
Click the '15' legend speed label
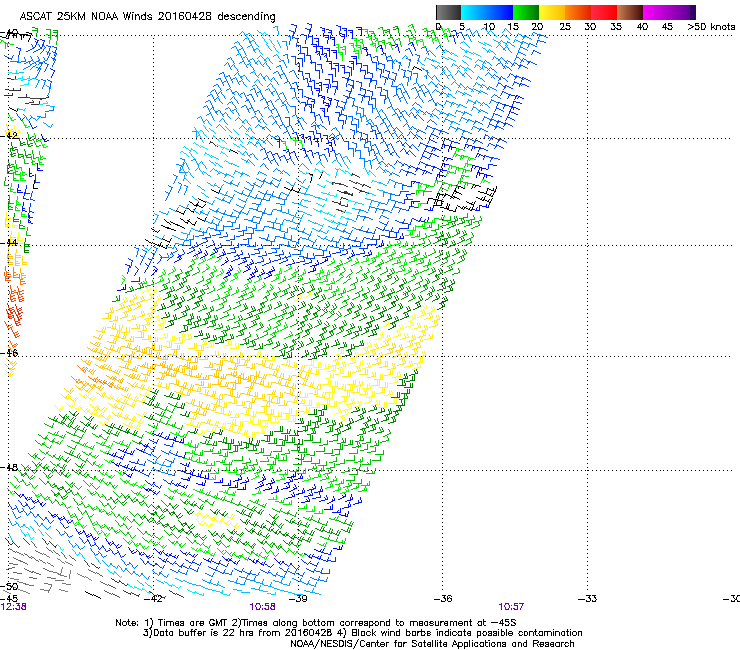(x=513, y=27)
